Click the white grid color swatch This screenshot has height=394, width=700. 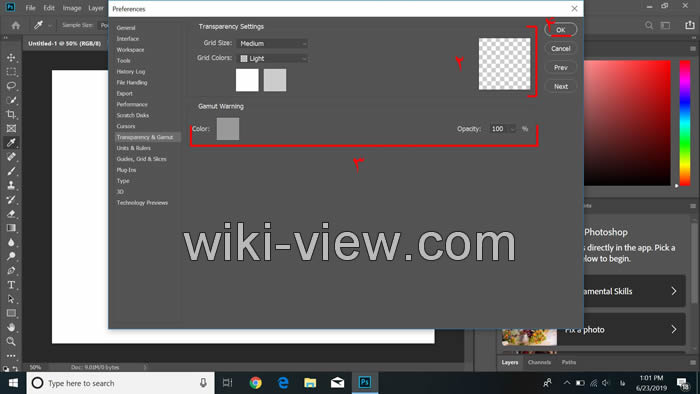[x=247, y=80]
